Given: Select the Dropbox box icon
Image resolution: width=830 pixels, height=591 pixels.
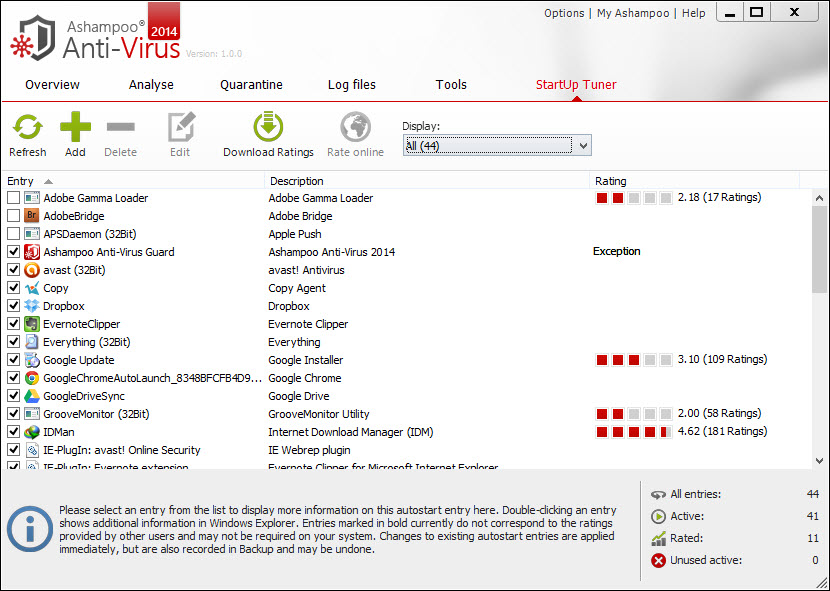Looking at the screenshot, I should (x=32, y=306).
